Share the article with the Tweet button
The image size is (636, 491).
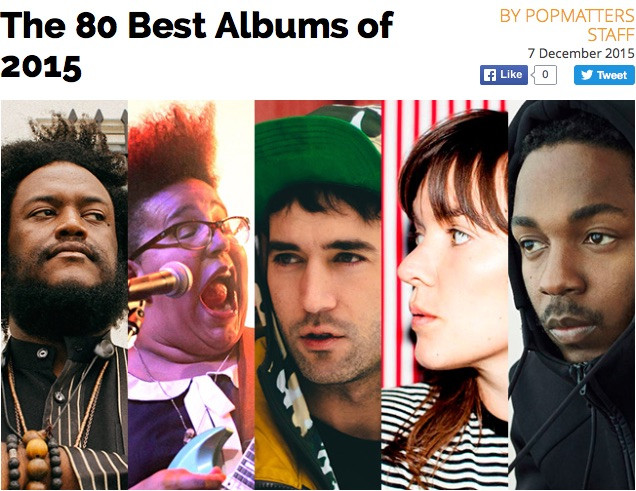pyautogui.click(x=604, y=75)
